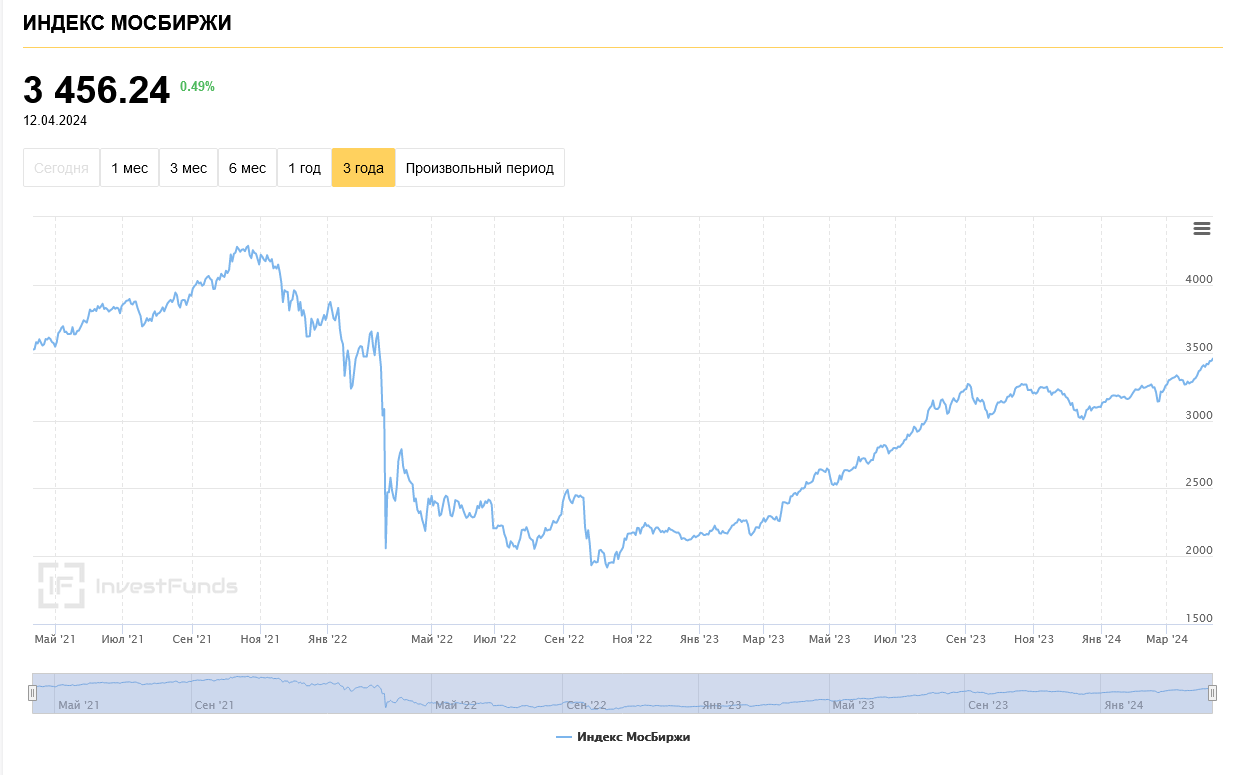Open the Произвольный период date selector
The width and height of the screenshot is (1242, 775).
[x=479, y=168]
